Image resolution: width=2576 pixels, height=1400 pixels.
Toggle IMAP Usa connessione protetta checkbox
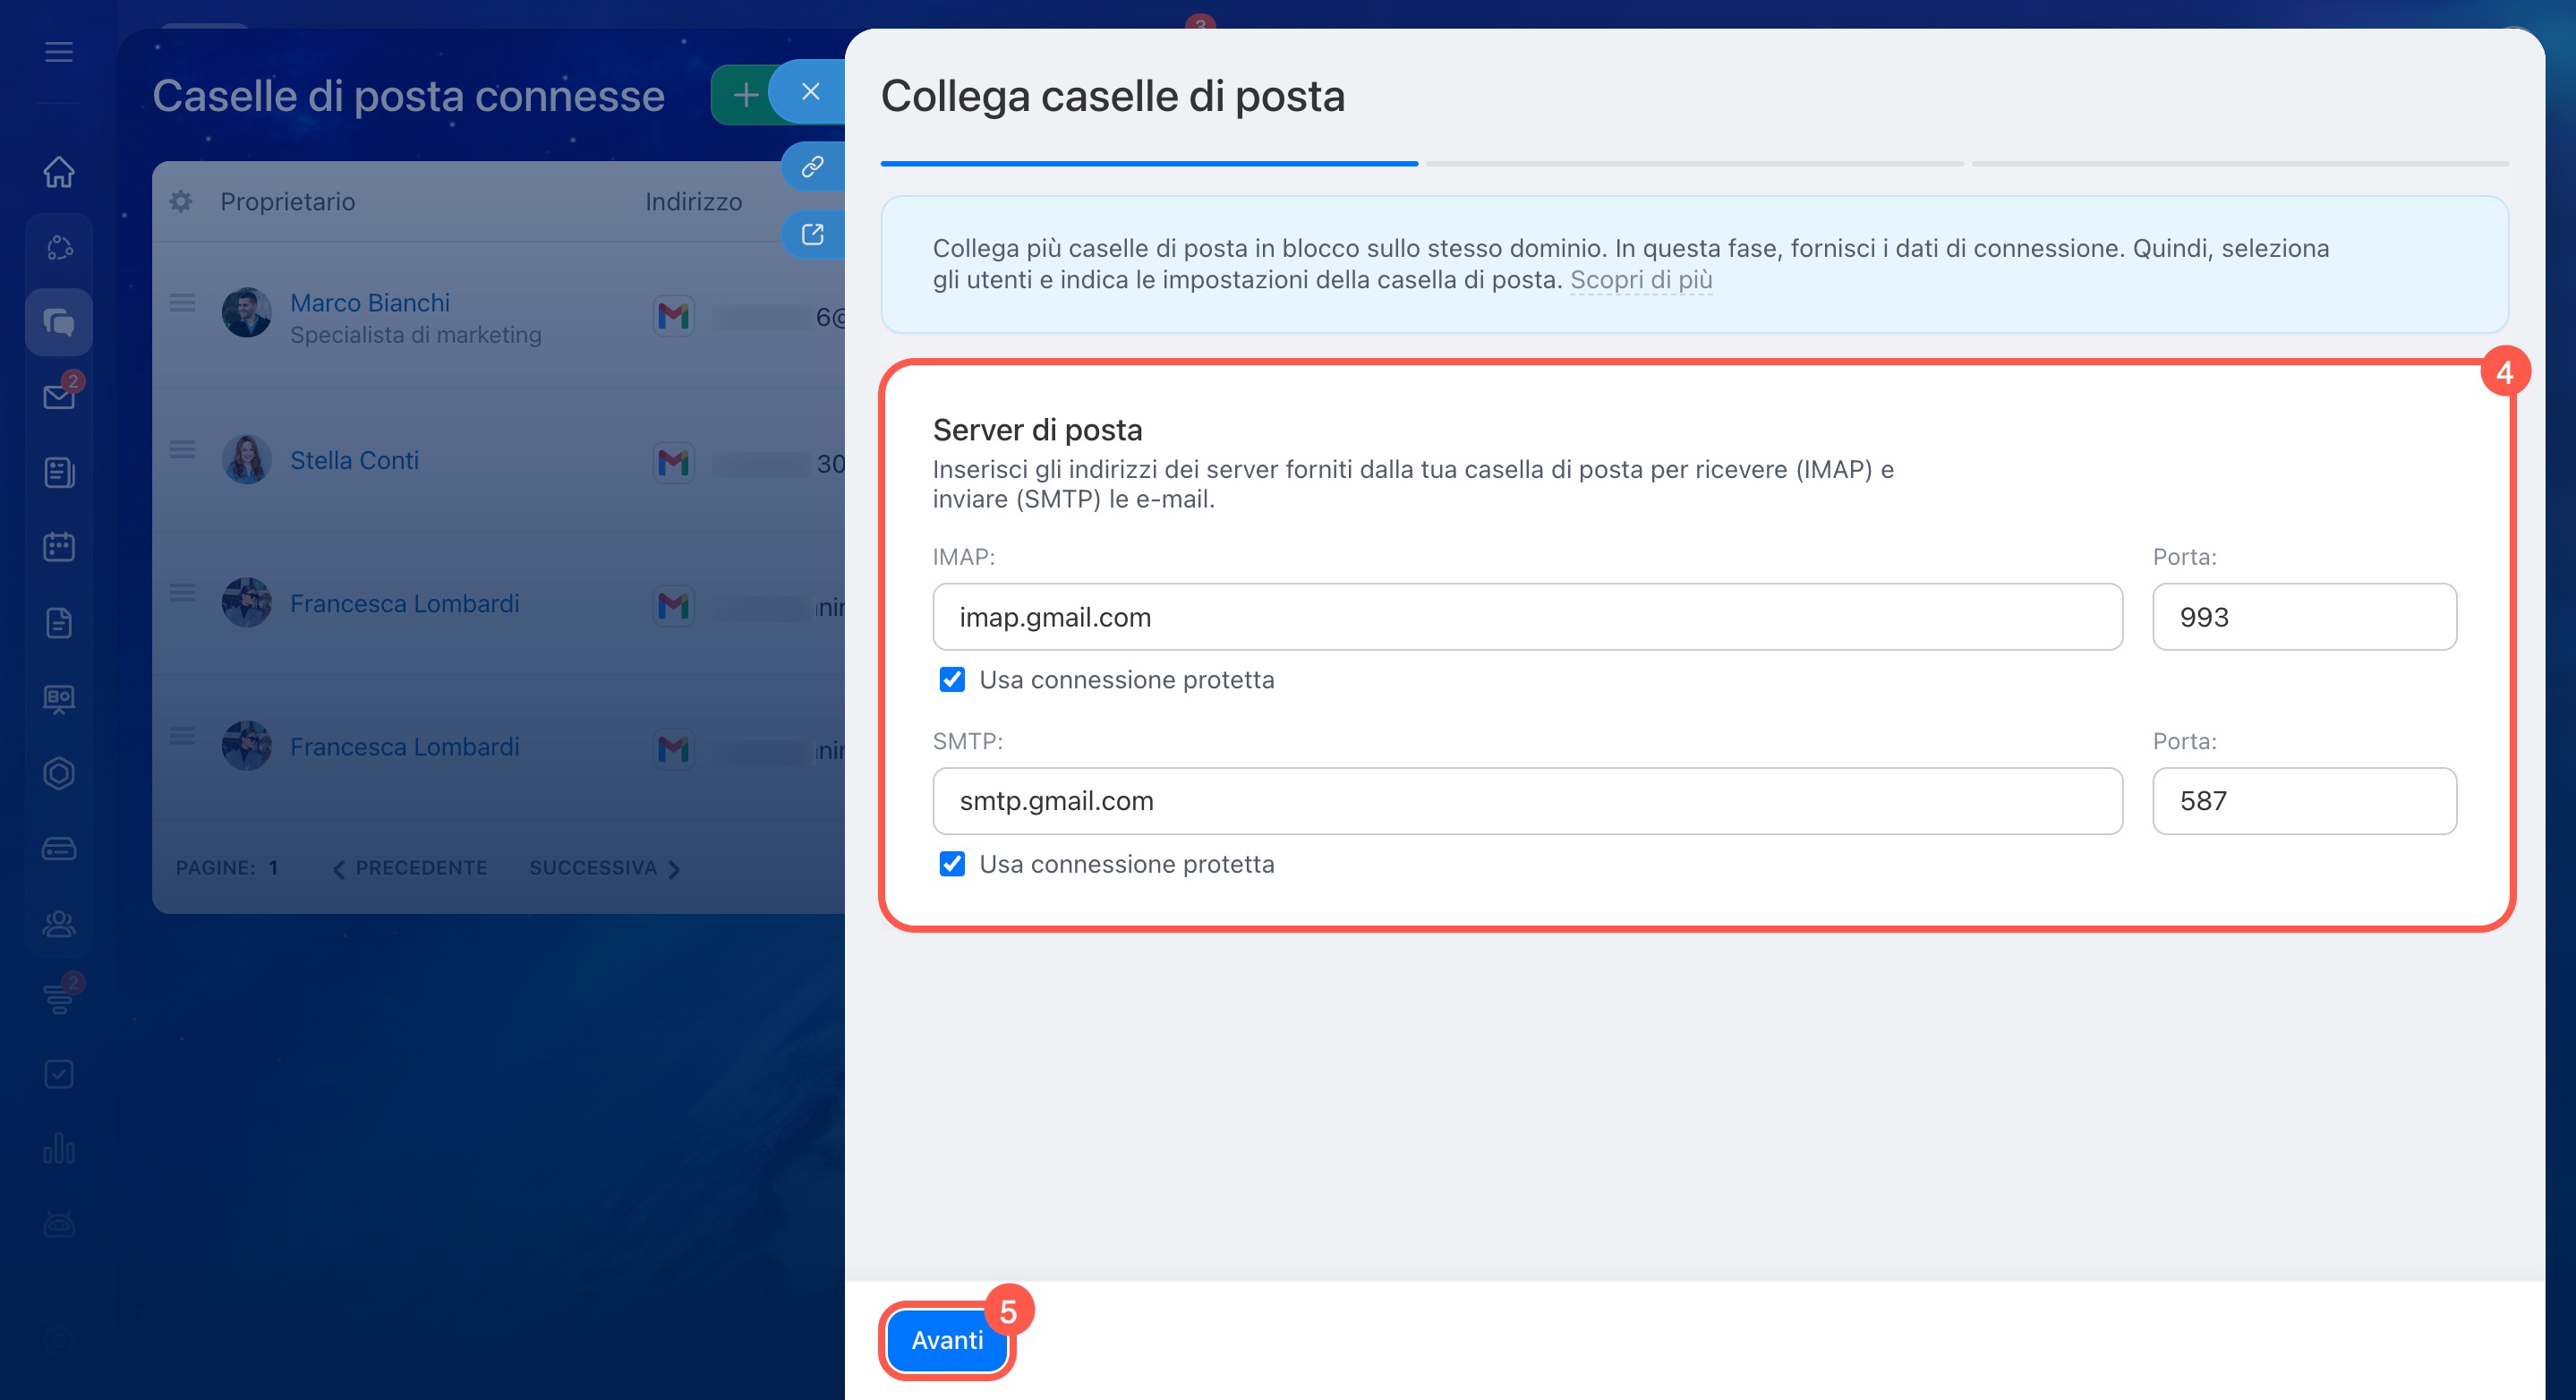pyautogui.click(x=952, y=680)
